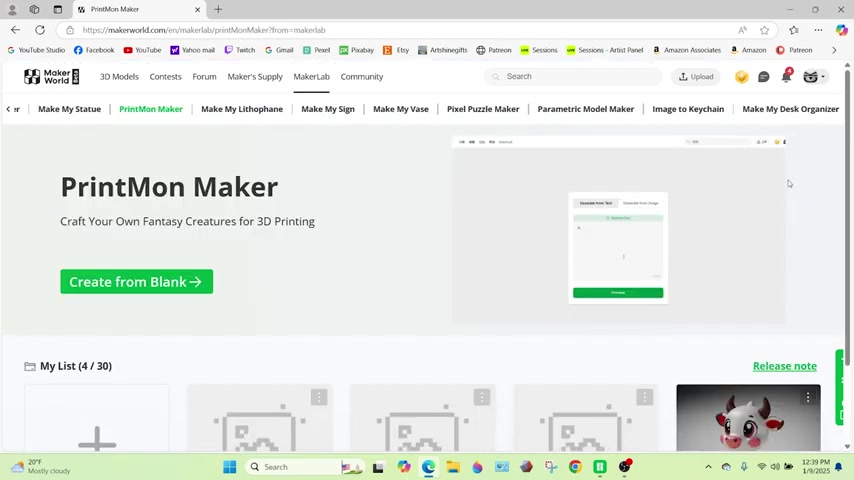Click Create from Blank button
This screenshot has width=854, height=480.
pos(137,282)
